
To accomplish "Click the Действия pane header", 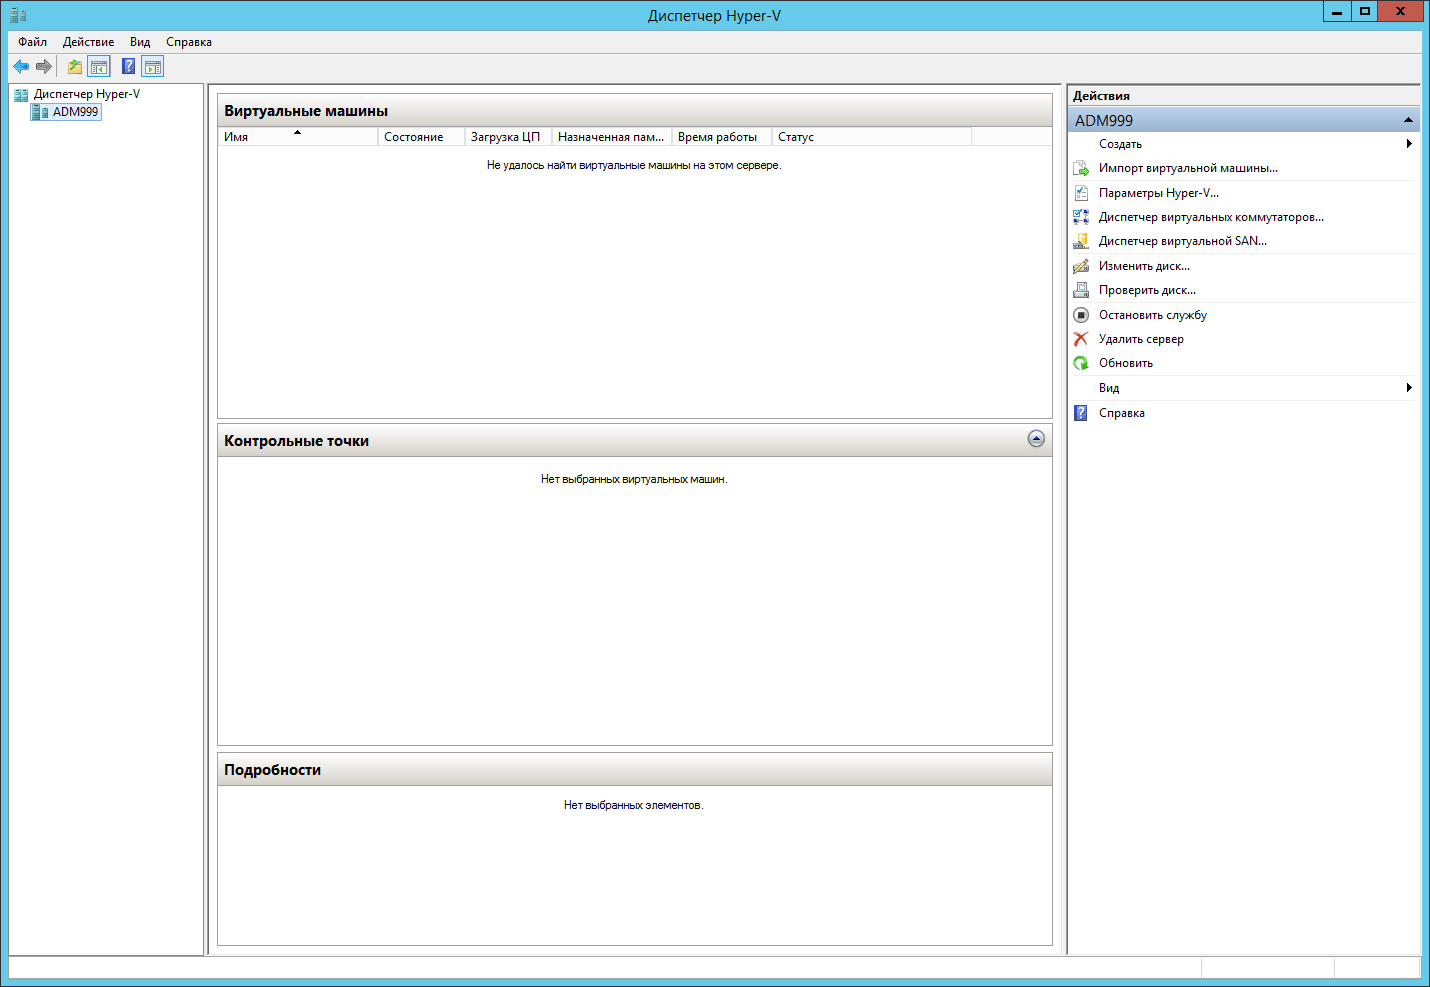I will [1101, 96].
